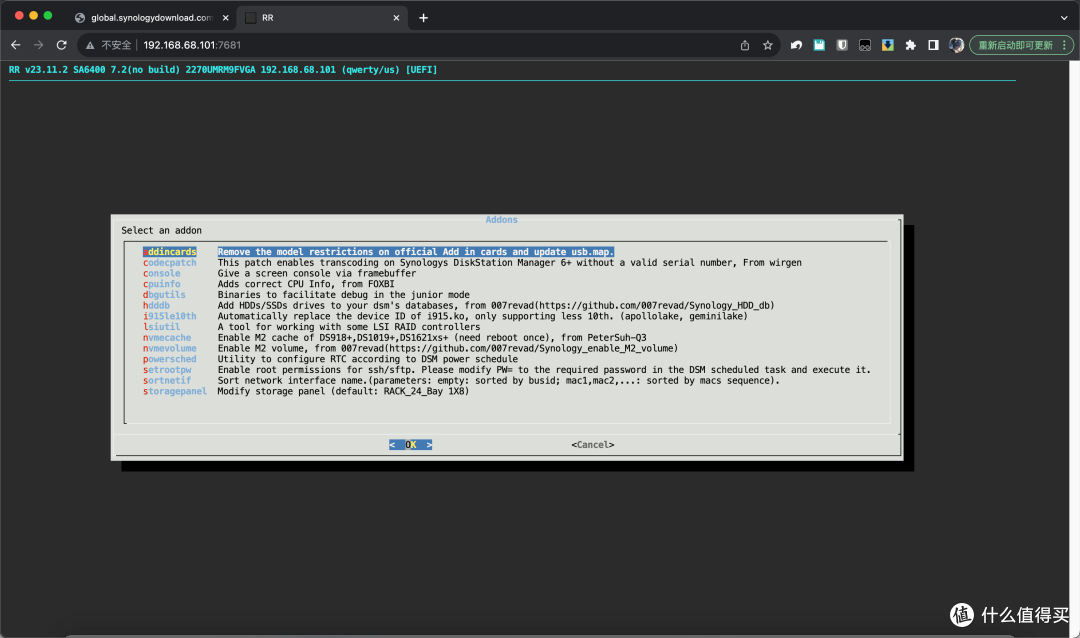This screenshot has width=1080, height=638.
Task: Close the RR tab
Action: click(x=397, y=17)
